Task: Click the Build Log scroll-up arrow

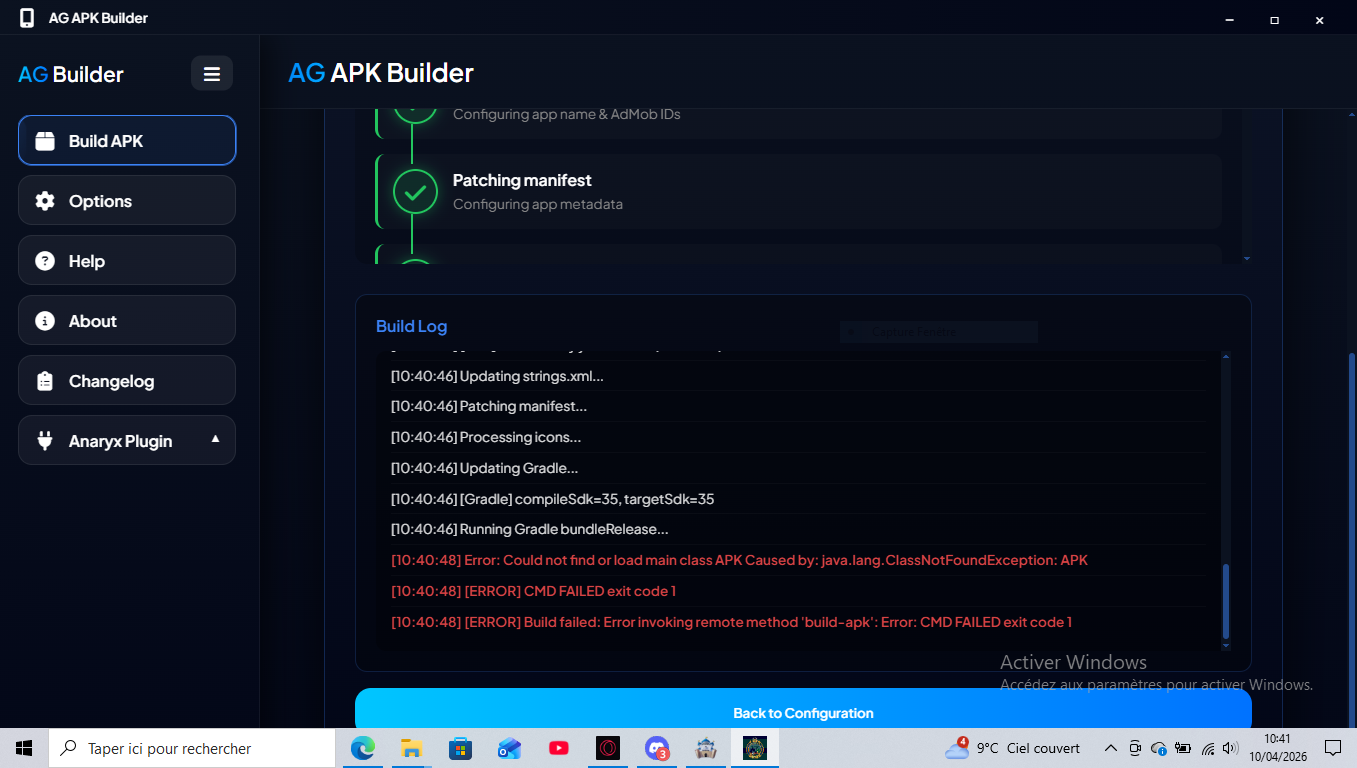Action: tap(1226, 357)
